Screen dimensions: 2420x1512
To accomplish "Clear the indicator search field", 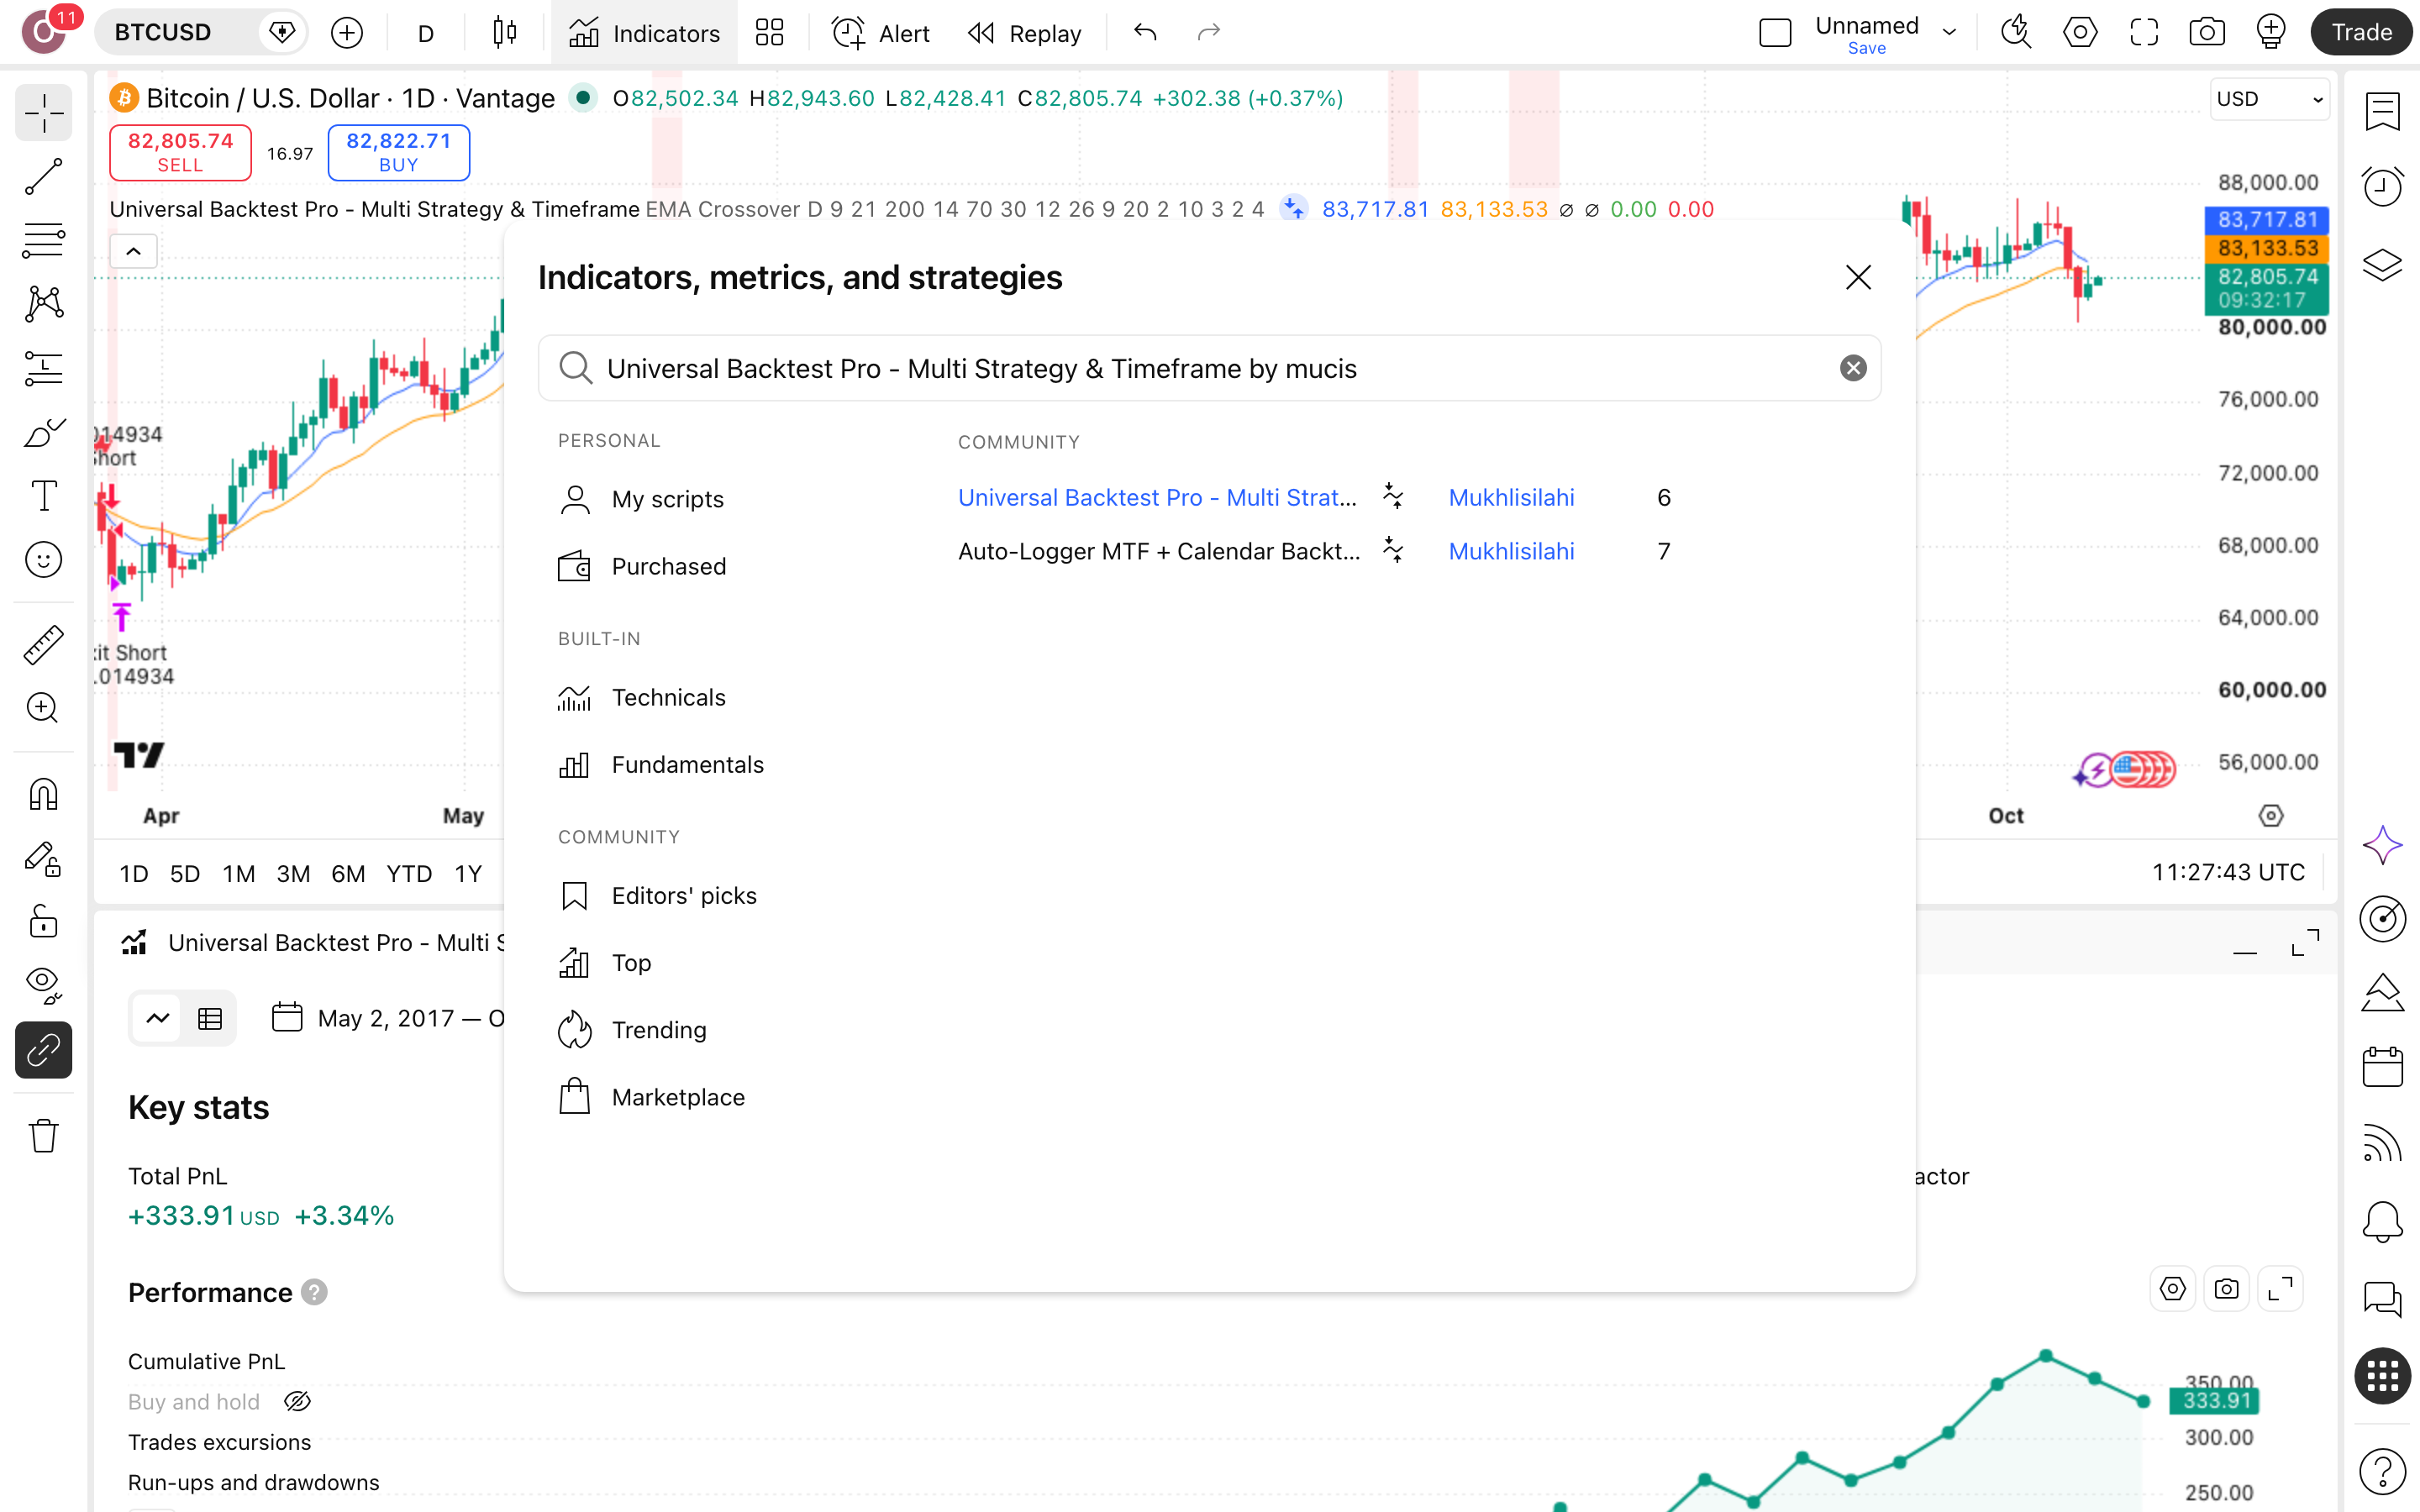I will click(x=1853, y=368).
